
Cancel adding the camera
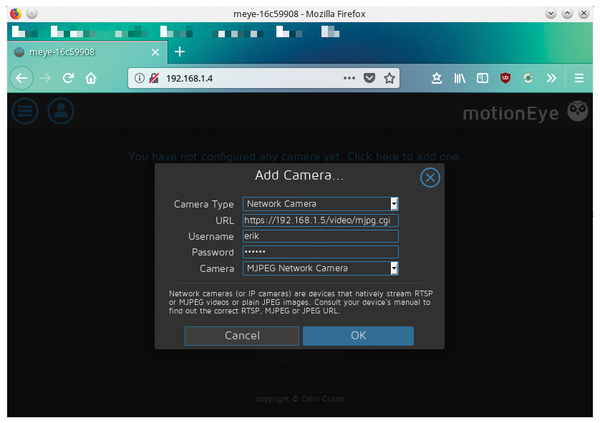(x=242, y=336)
